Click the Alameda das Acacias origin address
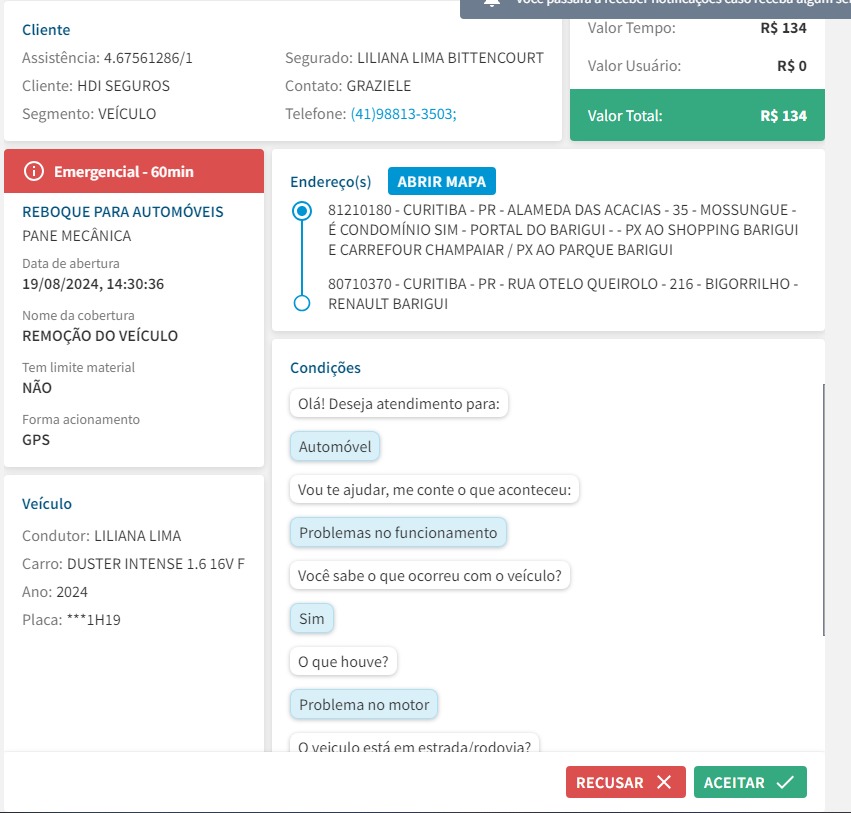The image size is (851, 813). 562,230
